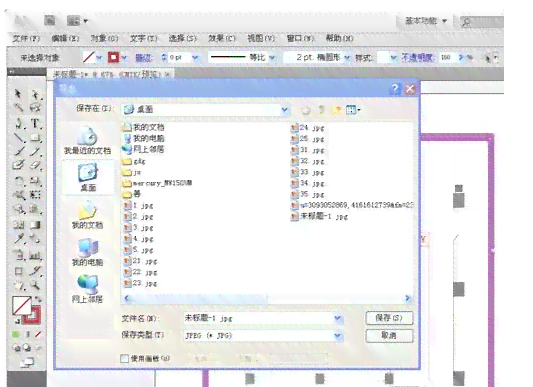Select the Magic Wand tool
This screenshot has height=387, width=533.
click(x=18, y=108)
